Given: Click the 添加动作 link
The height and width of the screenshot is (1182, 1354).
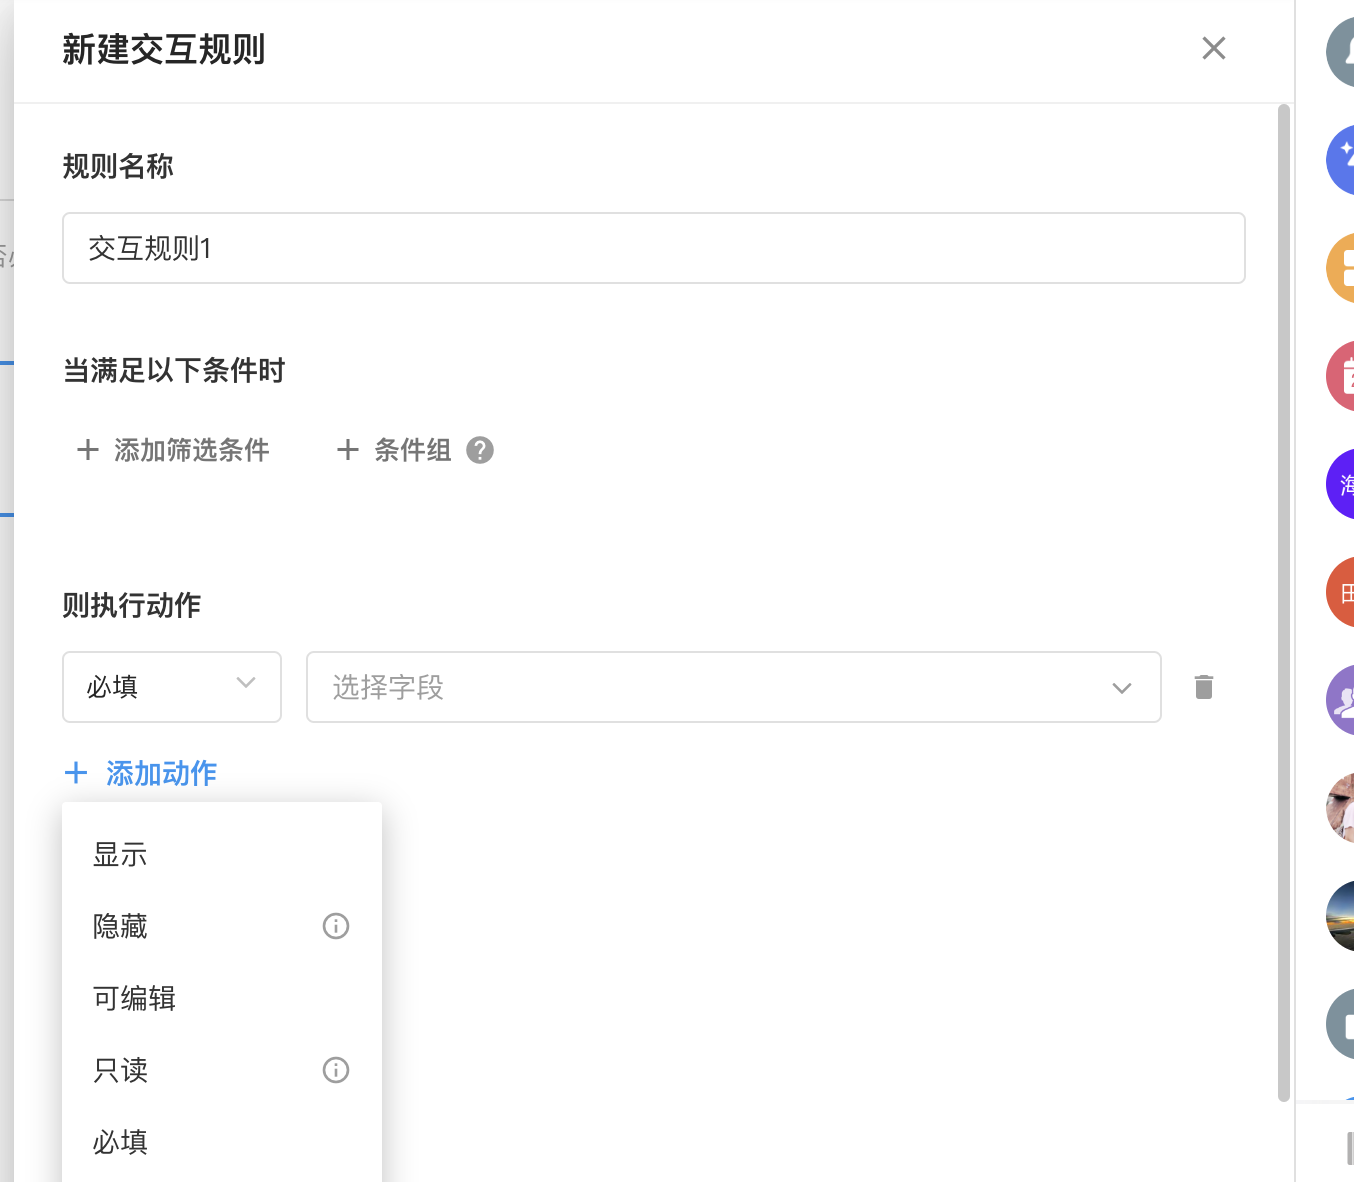Looking at the screenshot, I should [141, 773].
